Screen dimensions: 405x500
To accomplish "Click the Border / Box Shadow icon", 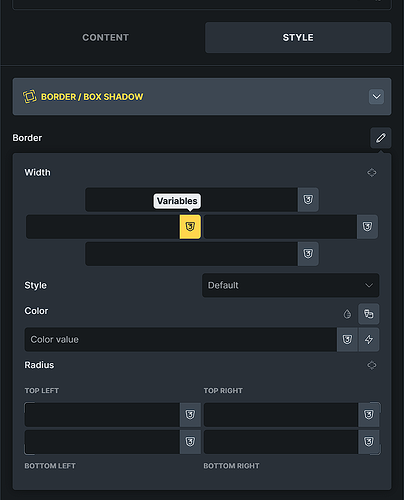I will point(29,97).
